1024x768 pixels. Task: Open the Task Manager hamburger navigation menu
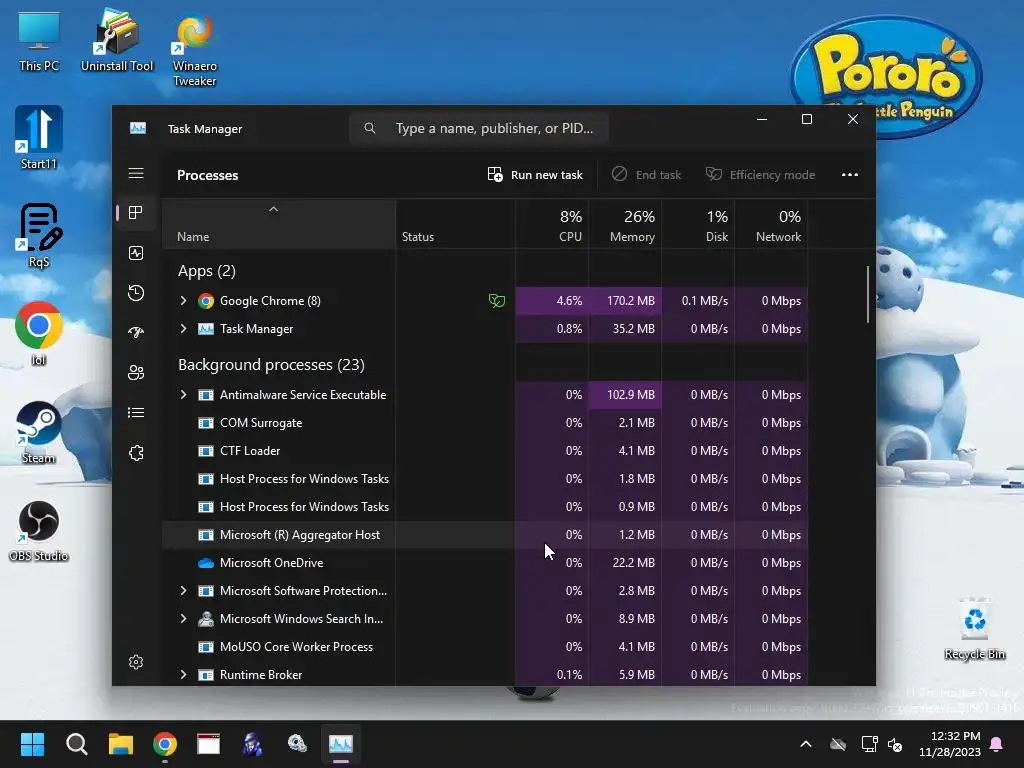pyautogui.click(x=136, y=173)
